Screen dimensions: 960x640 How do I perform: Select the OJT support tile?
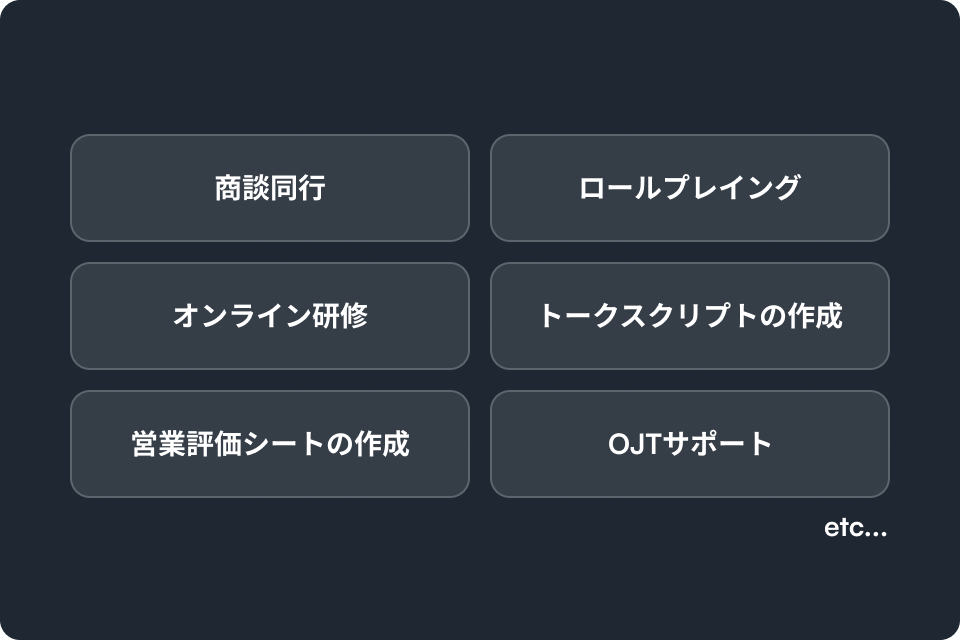tap(690, 444)
